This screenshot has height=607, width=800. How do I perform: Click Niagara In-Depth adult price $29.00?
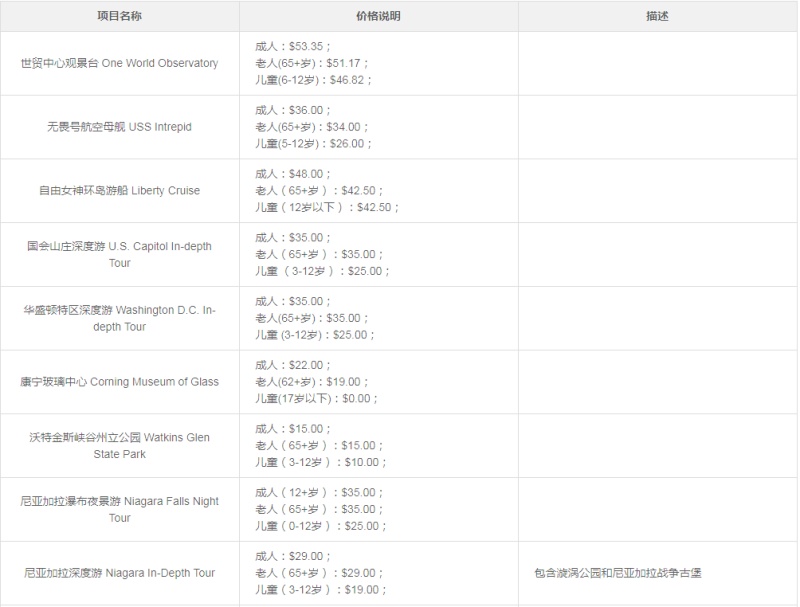point(306,557)
